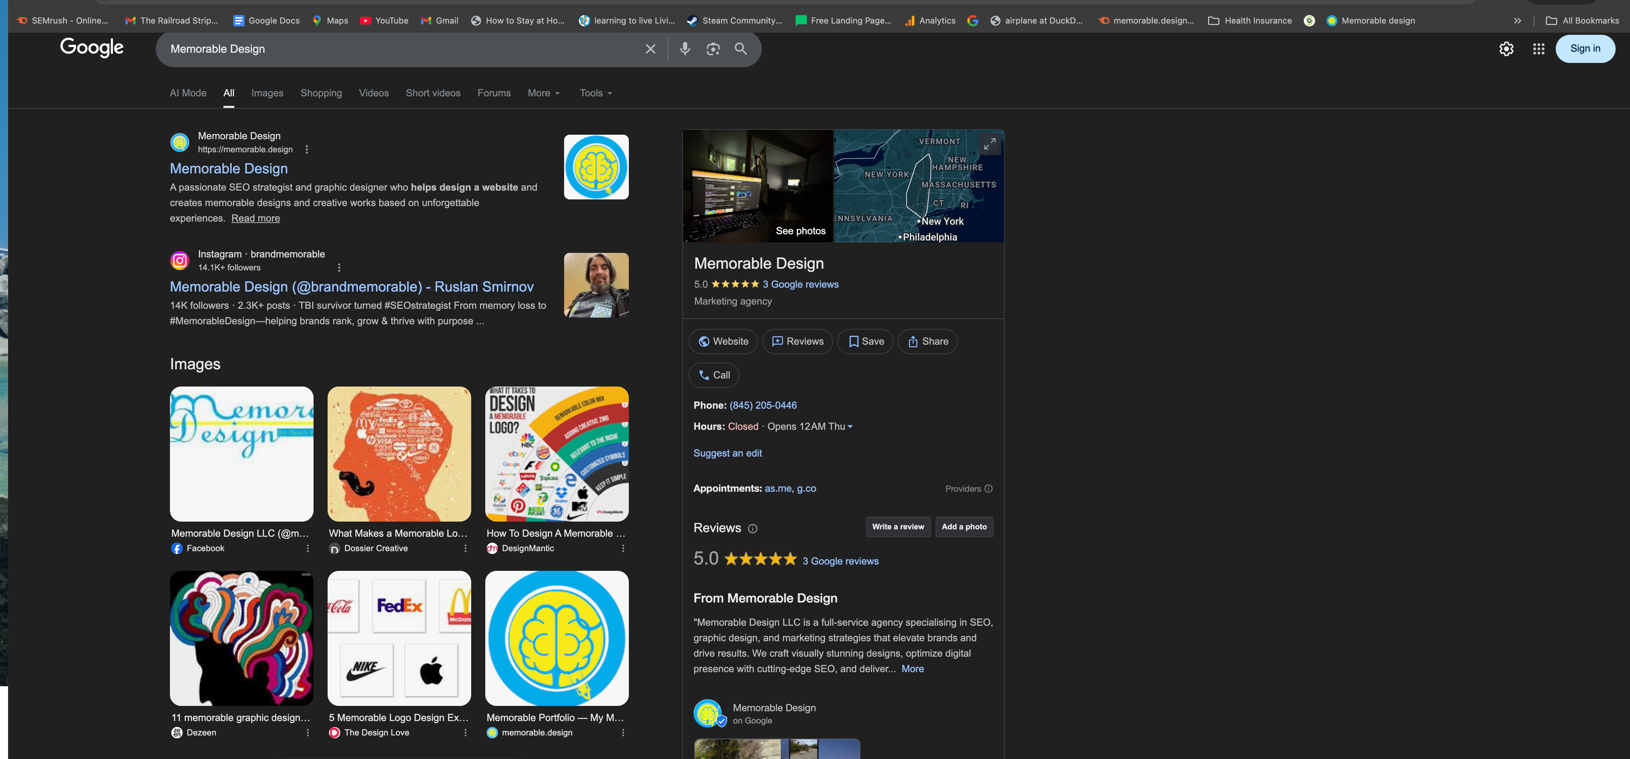This screenshot has width=1630, height=759.
Task: Click the Reviews button in knowledge panel
Action: 797,342
